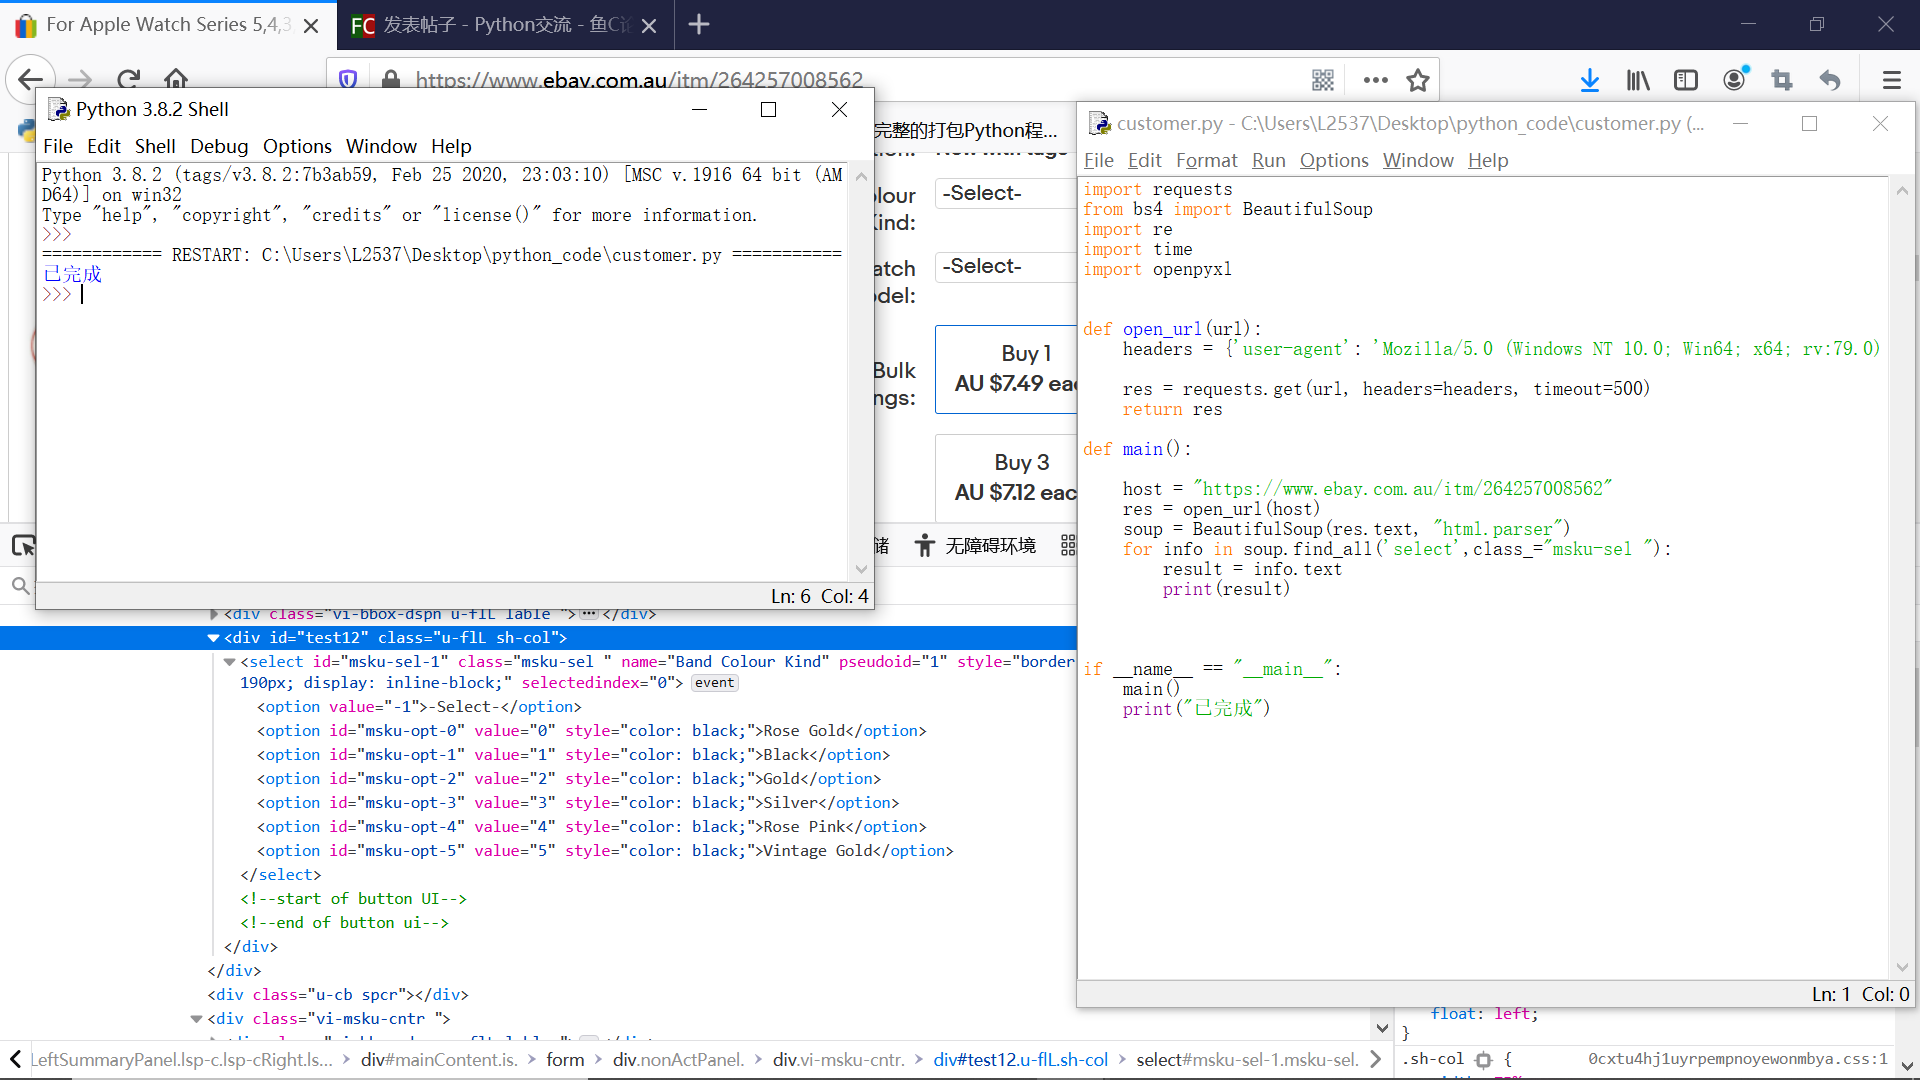This screenshot has height=1080, width=1920.
Task: Open Run menu in customer.py editor
Action: click(1268, 160)
